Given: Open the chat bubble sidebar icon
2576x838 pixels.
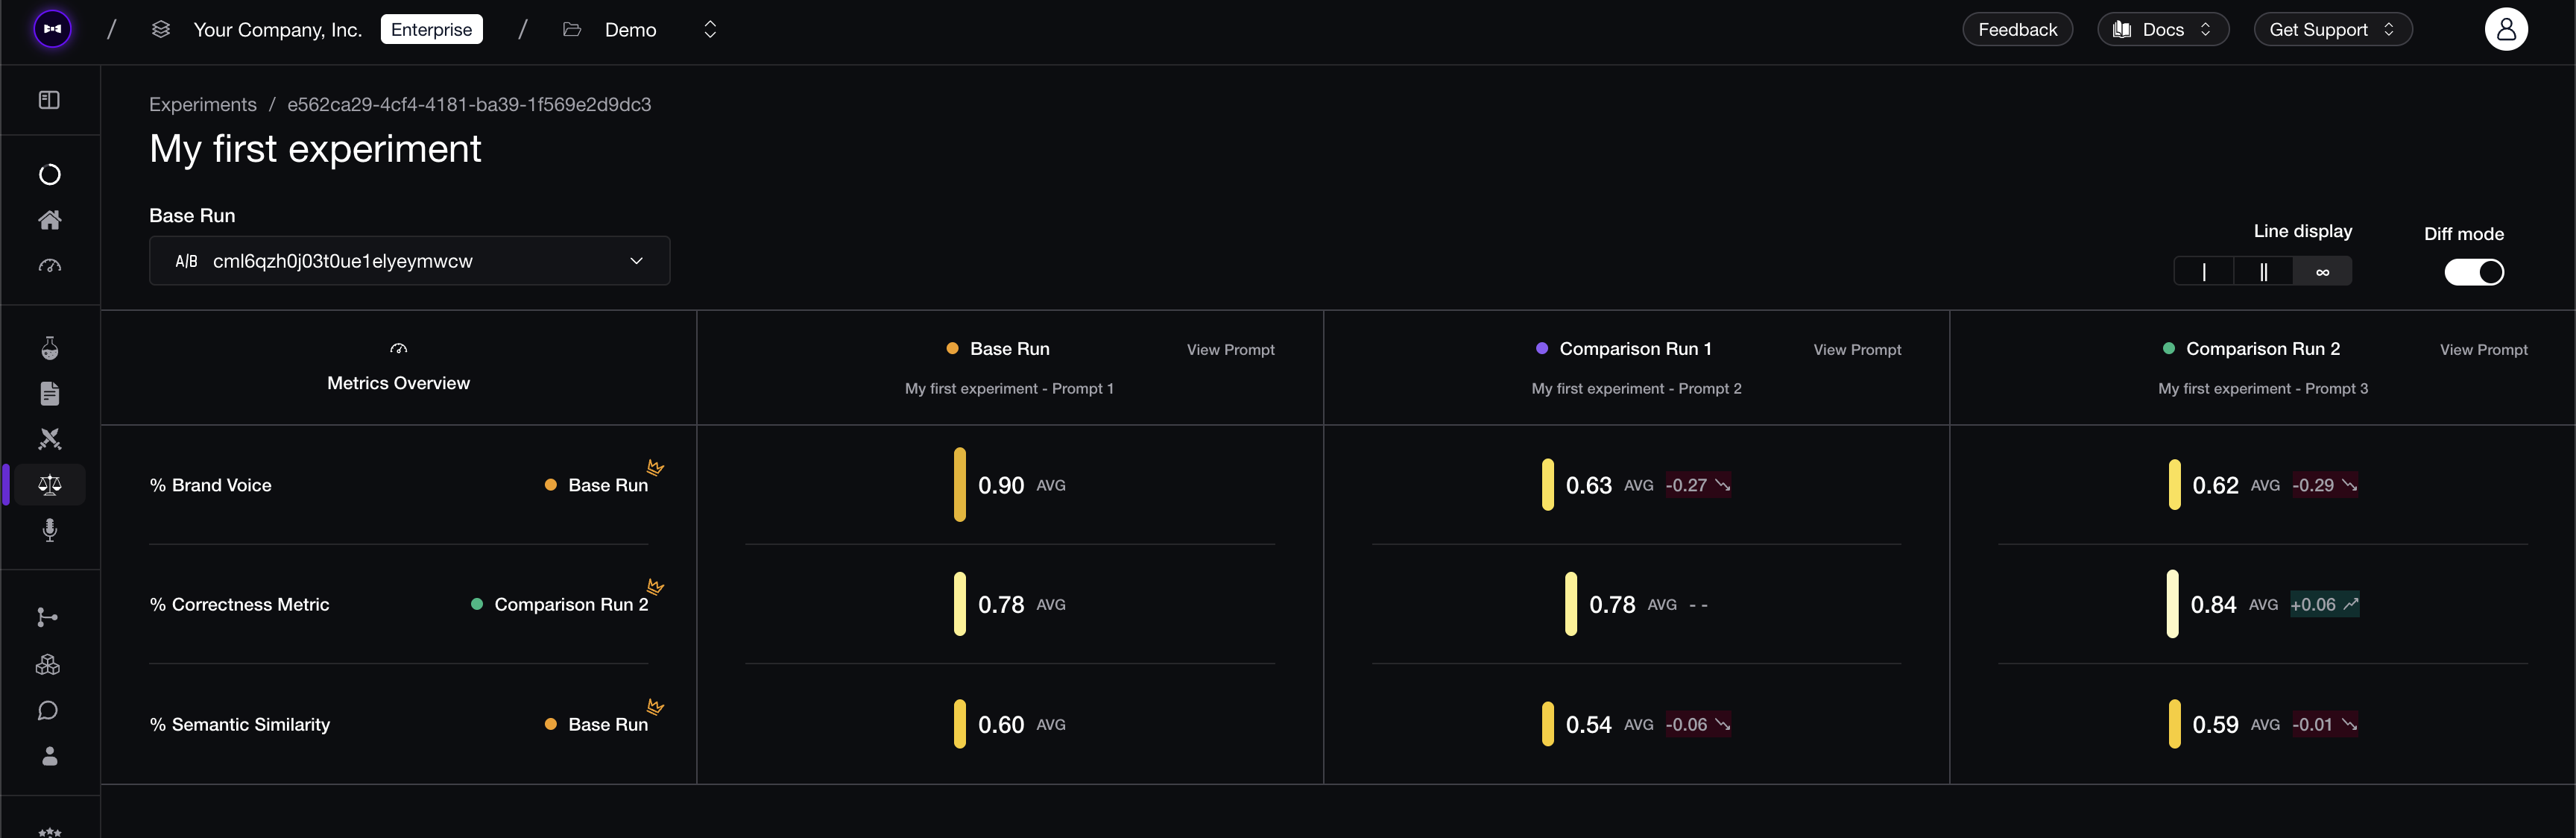Looking at the screenshot, I should [48, 711].
